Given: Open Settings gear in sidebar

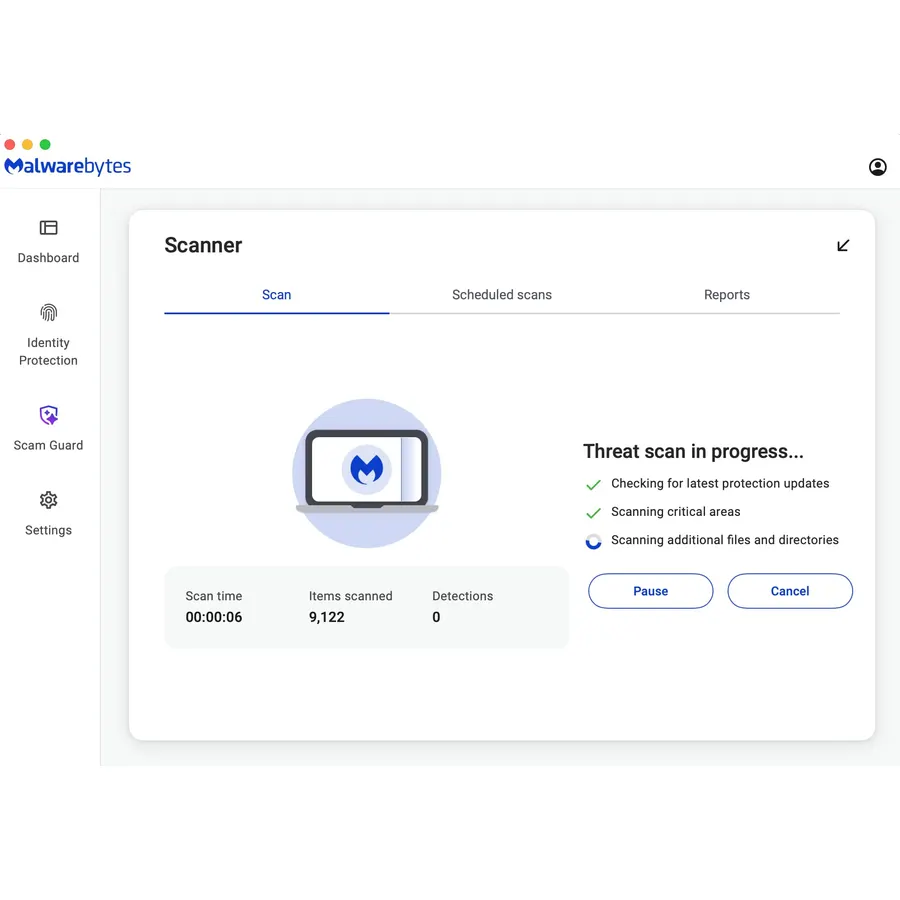Looking at the screenshot, I should (x=48, y=500).
